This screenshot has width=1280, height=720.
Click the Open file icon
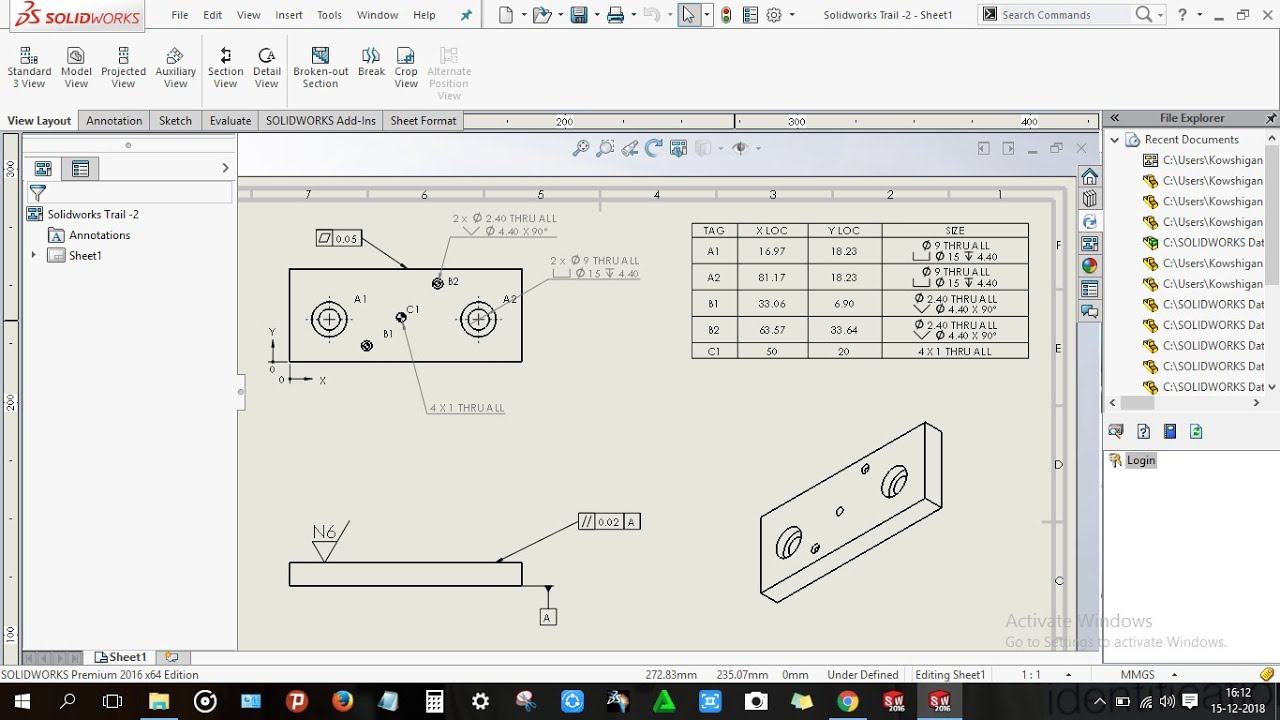tap(541, 15)
